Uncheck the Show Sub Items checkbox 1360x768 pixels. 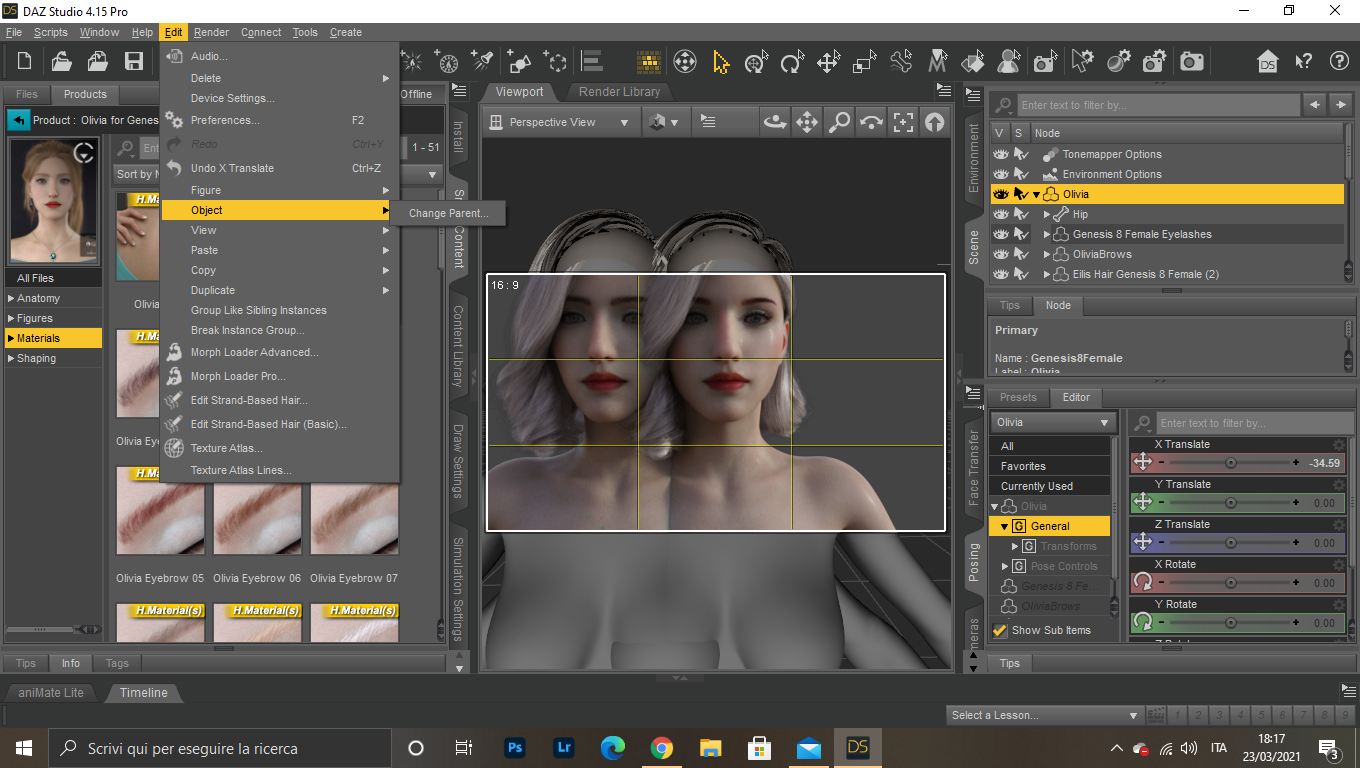pos(999,630)
